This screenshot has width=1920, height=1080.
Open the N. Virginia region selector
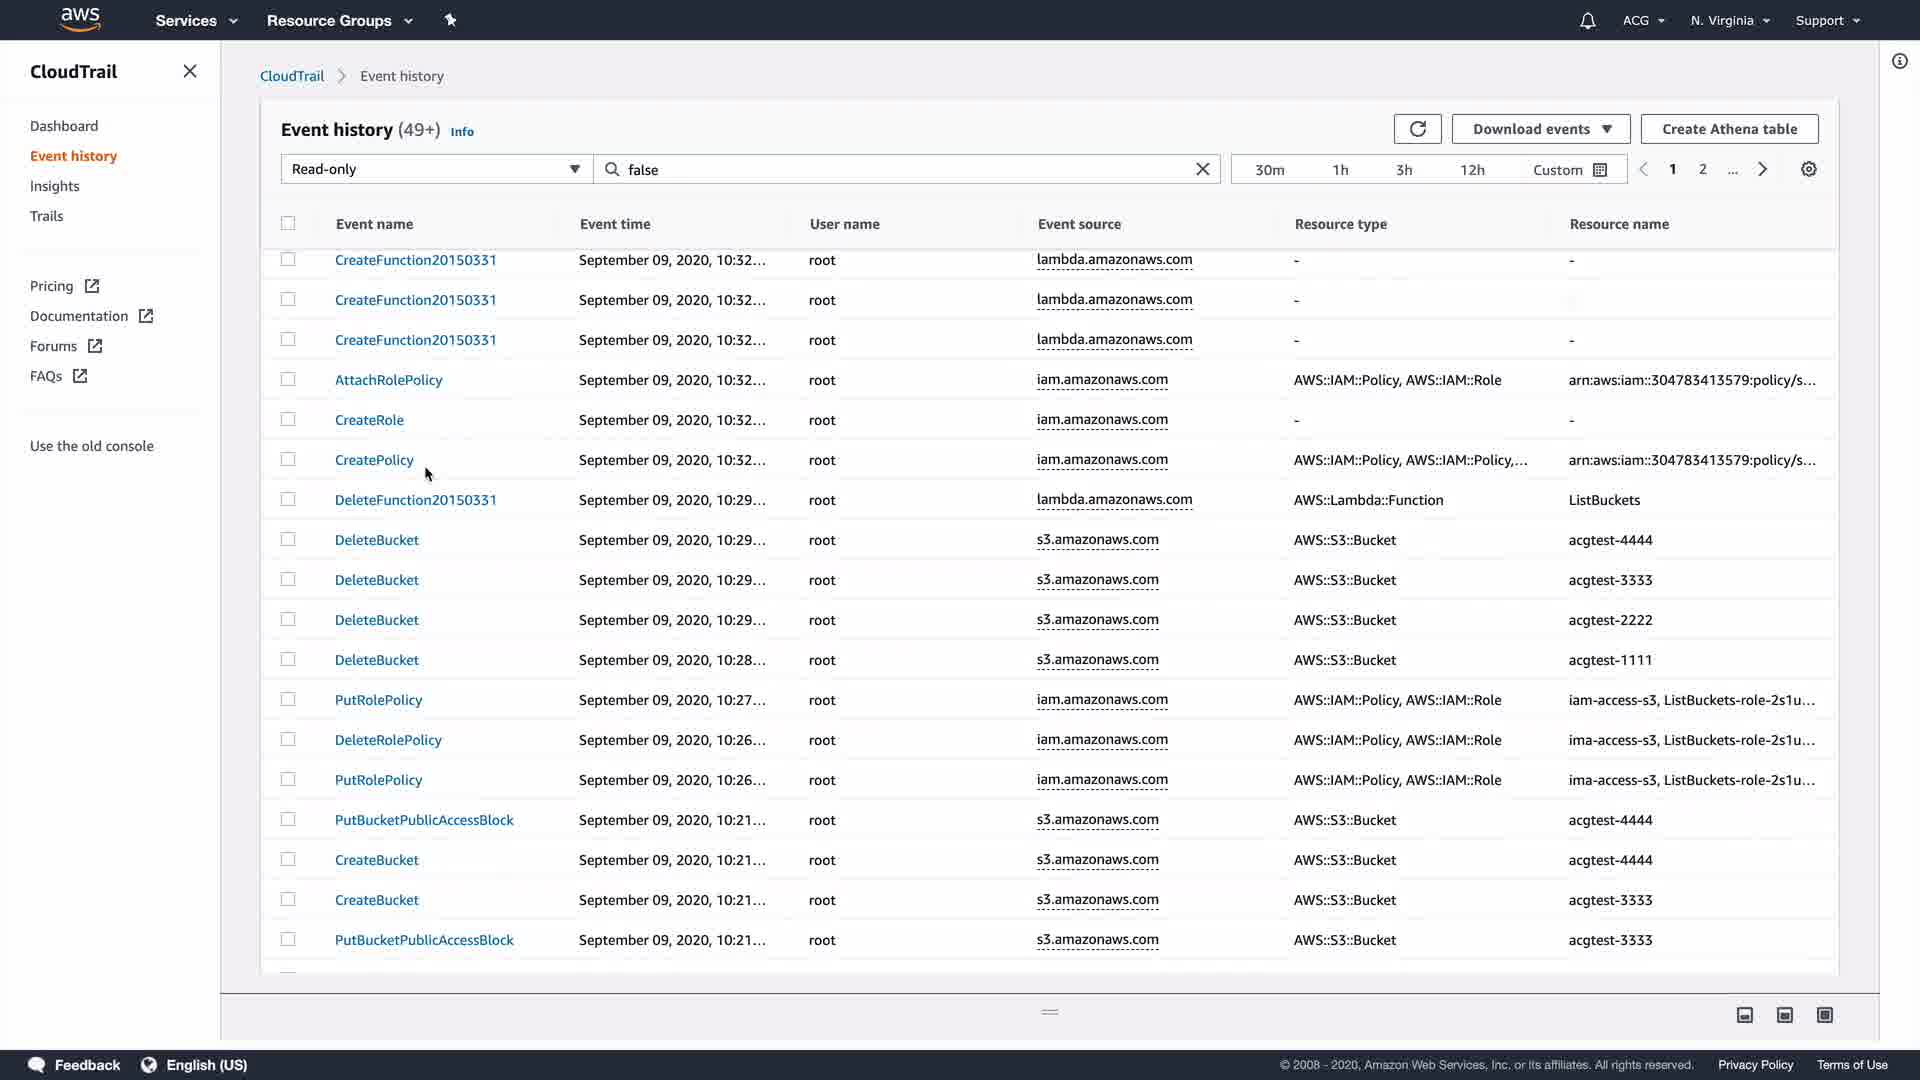[x=1729, y=21]
